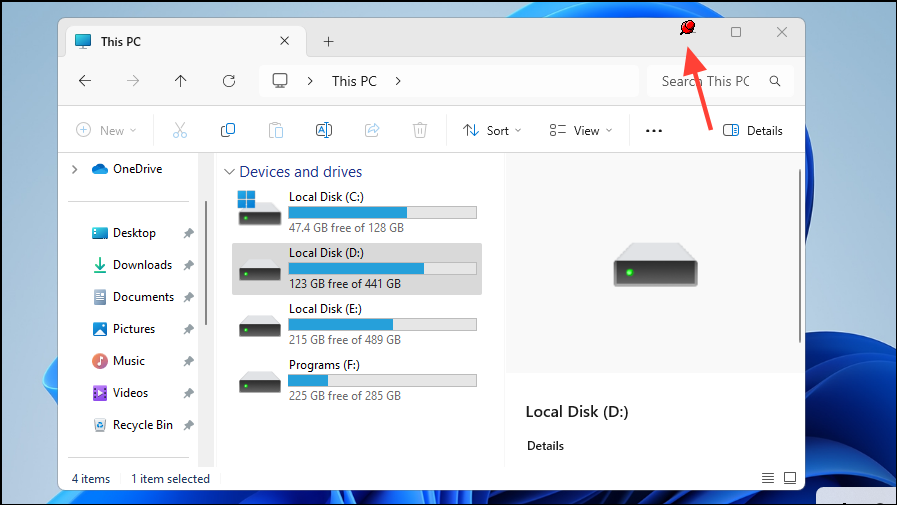The image size is (897, 505).
Task: Click chevron before This PC in breadcrumb
Action: tap(310, 81)
